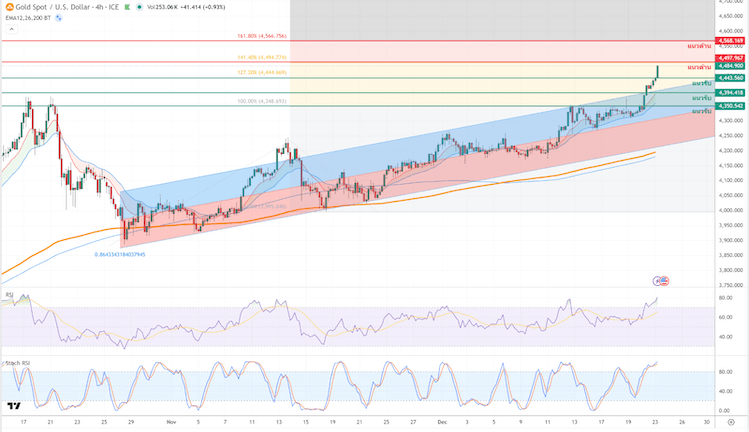Viewport: 749px width, 432px height.
Task: Click the Gold Spot symbol logo icon
Action: tap(9, 6)
